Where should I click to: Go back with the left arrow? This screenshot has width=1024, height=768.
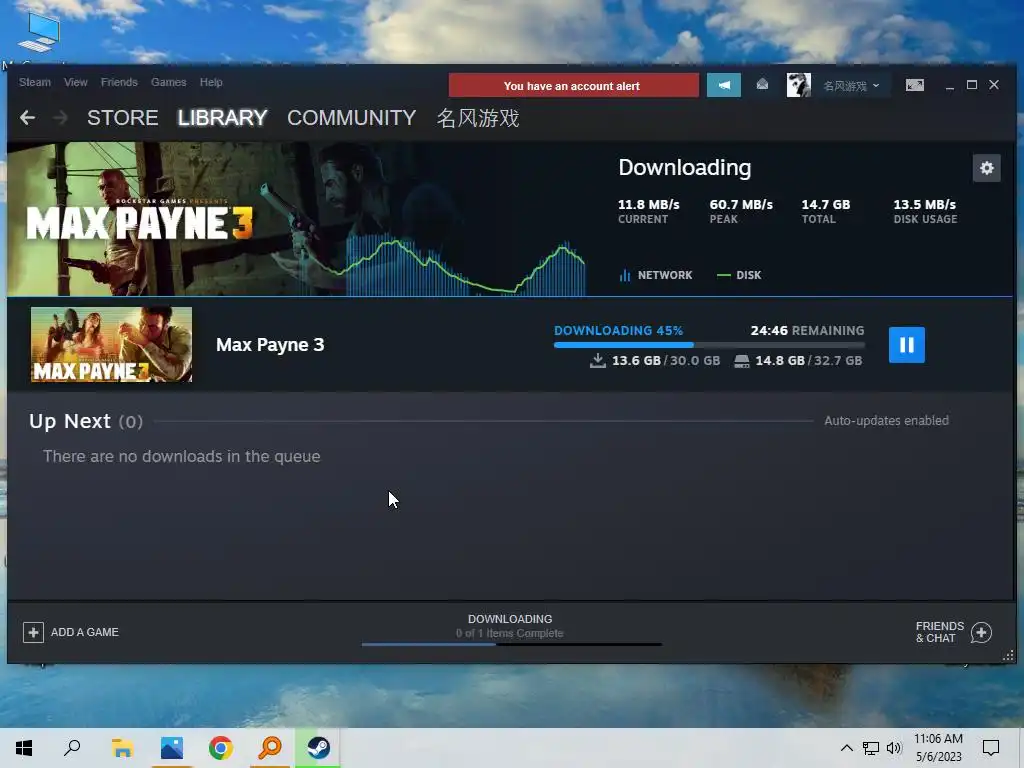pos(27,118)
